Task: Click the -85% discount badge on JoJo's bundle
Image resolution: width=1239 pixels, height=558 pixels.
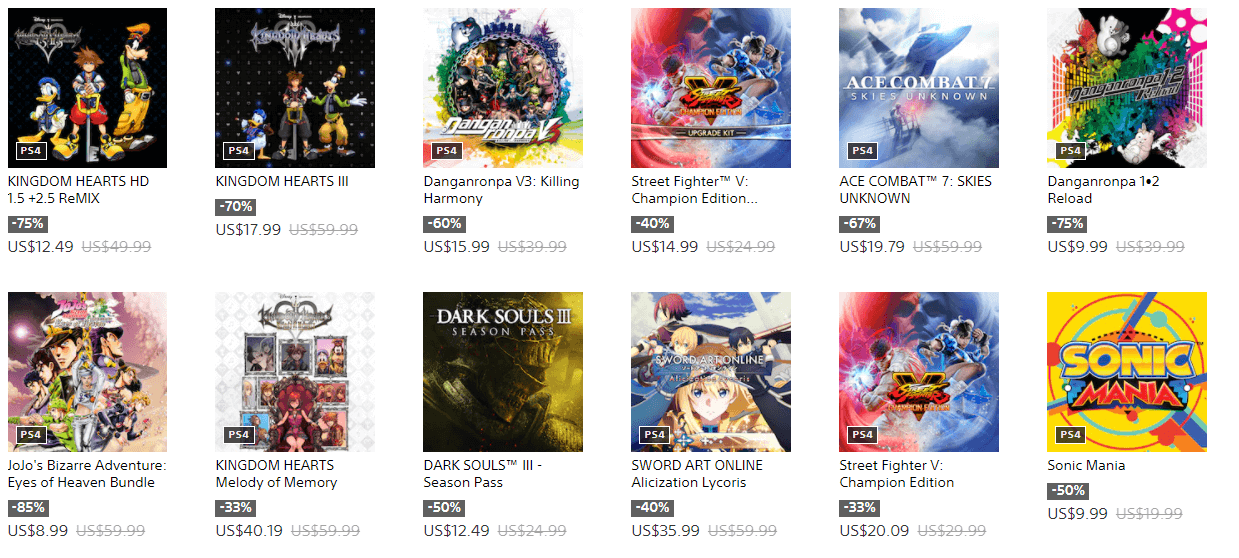Action: 27,508
